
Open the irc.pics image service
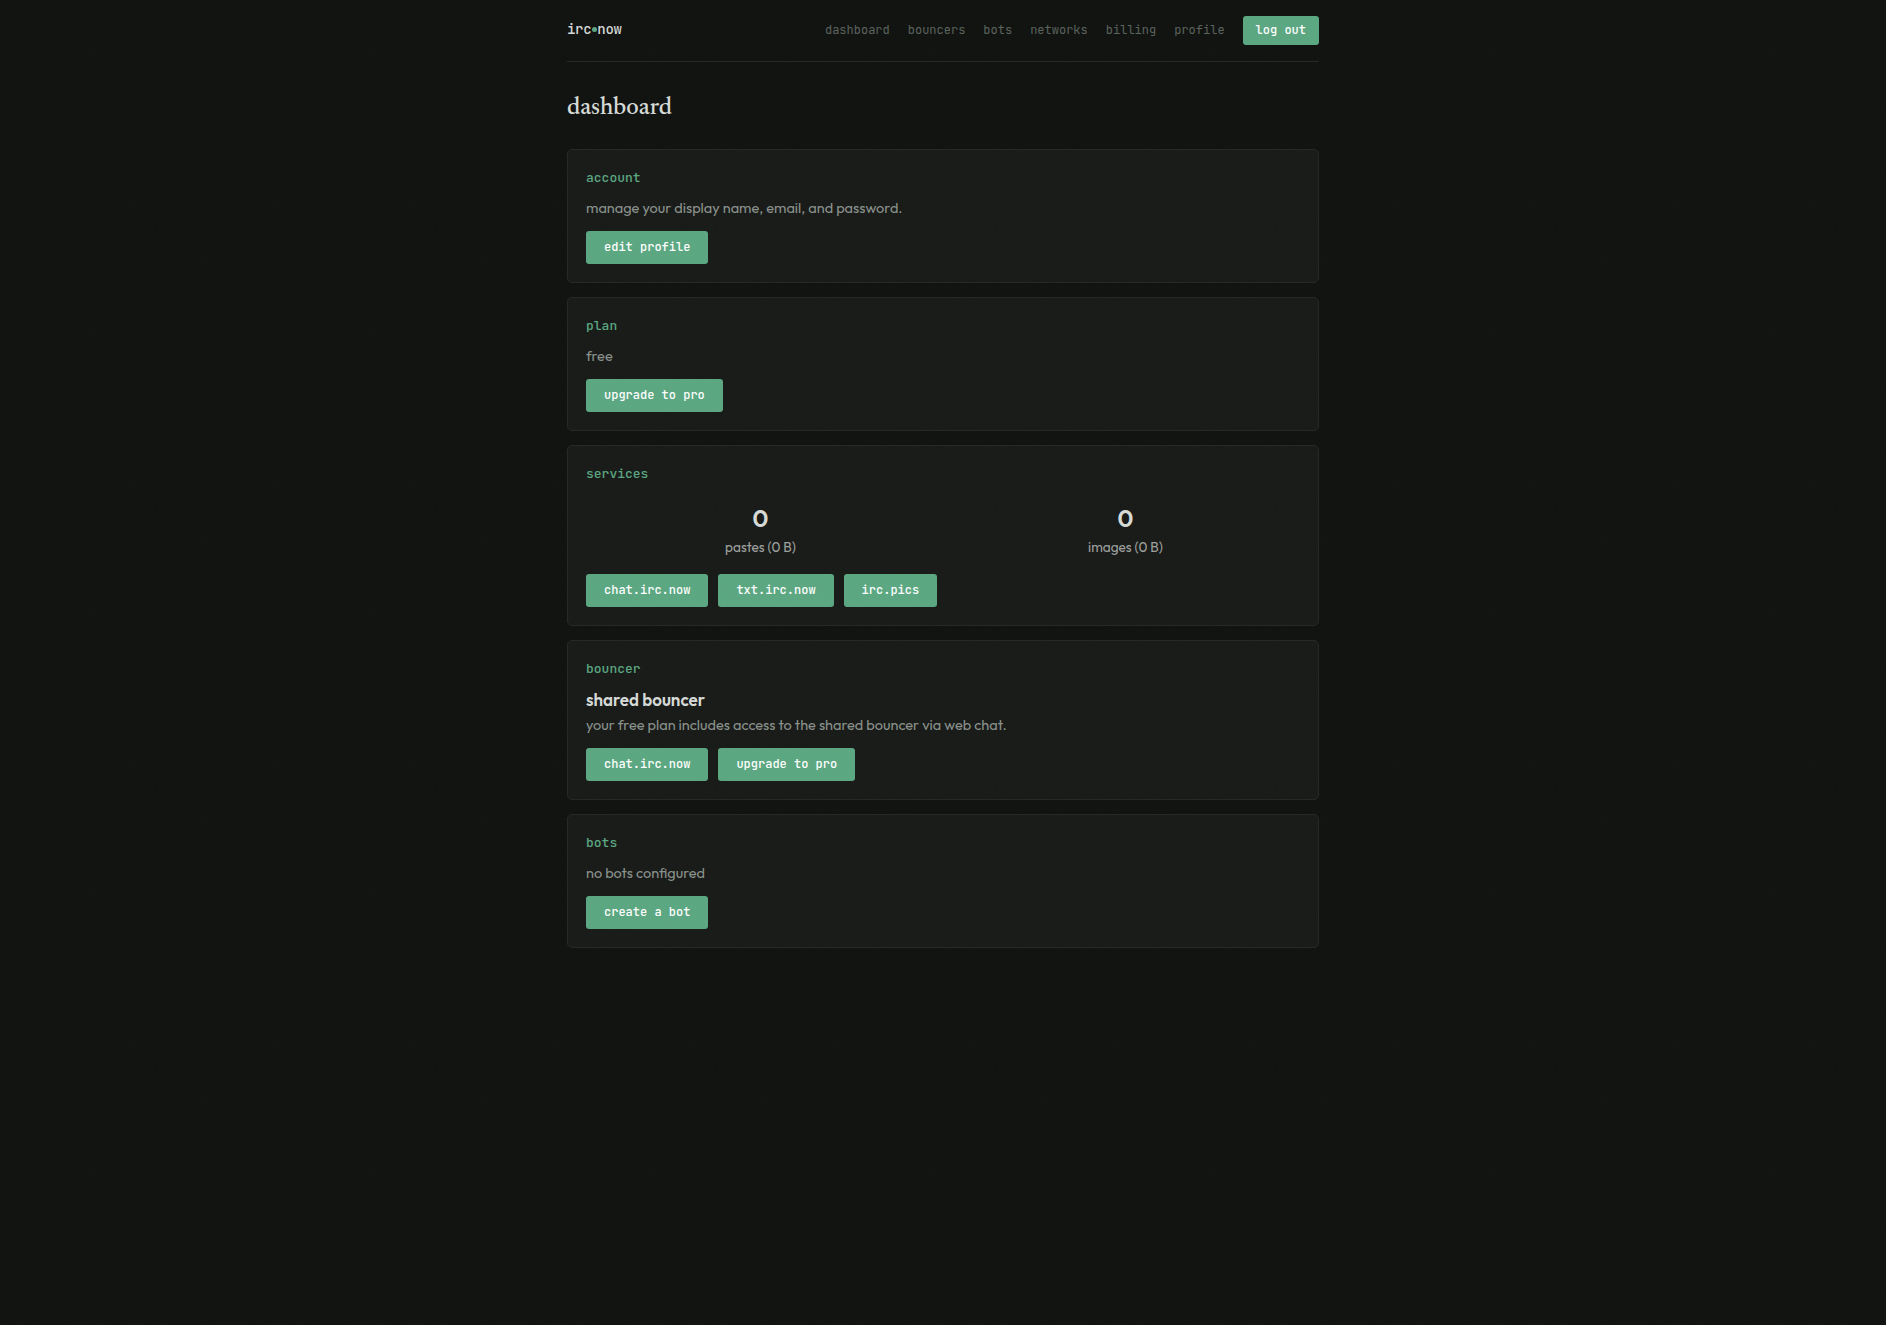click(889, 590)
